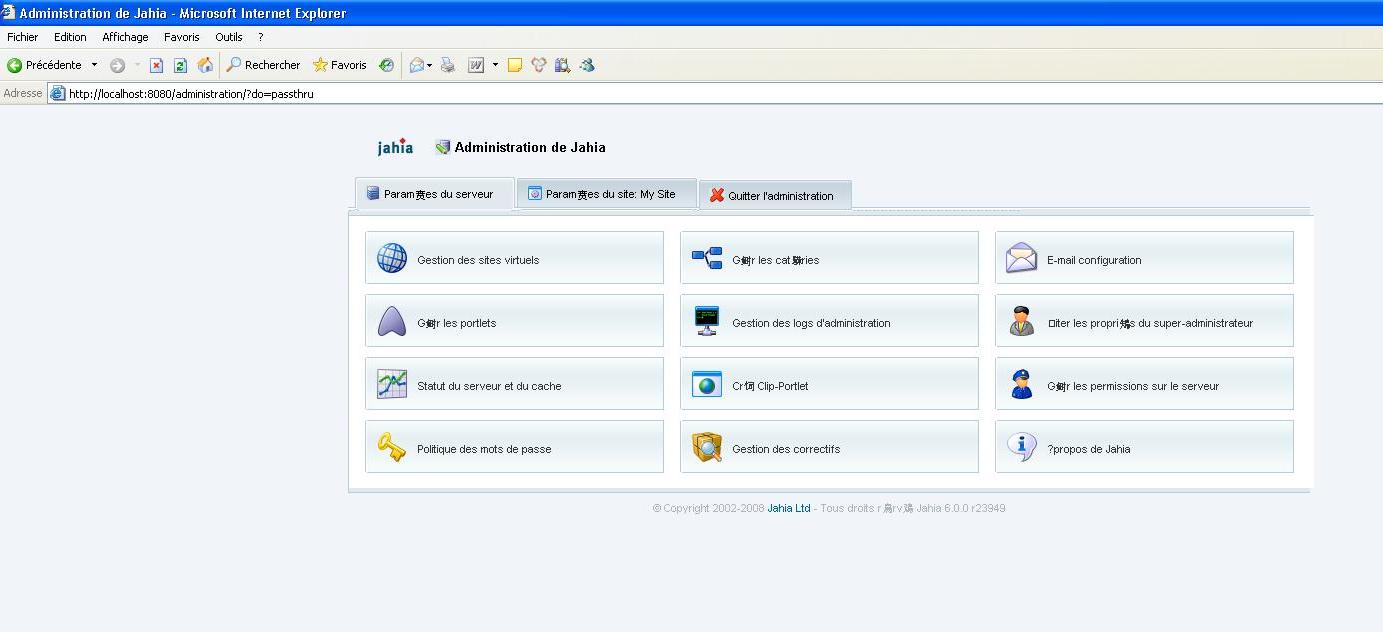
Task: Click the browser history icon
Action: pyautogui.click(x=386, y=65)
